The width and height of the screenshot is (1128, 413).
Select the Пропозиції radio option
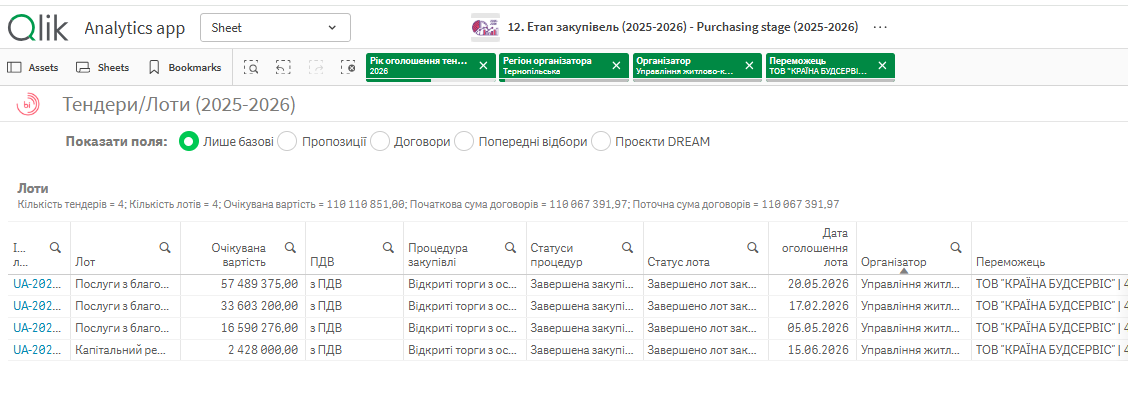click(287, 142)
